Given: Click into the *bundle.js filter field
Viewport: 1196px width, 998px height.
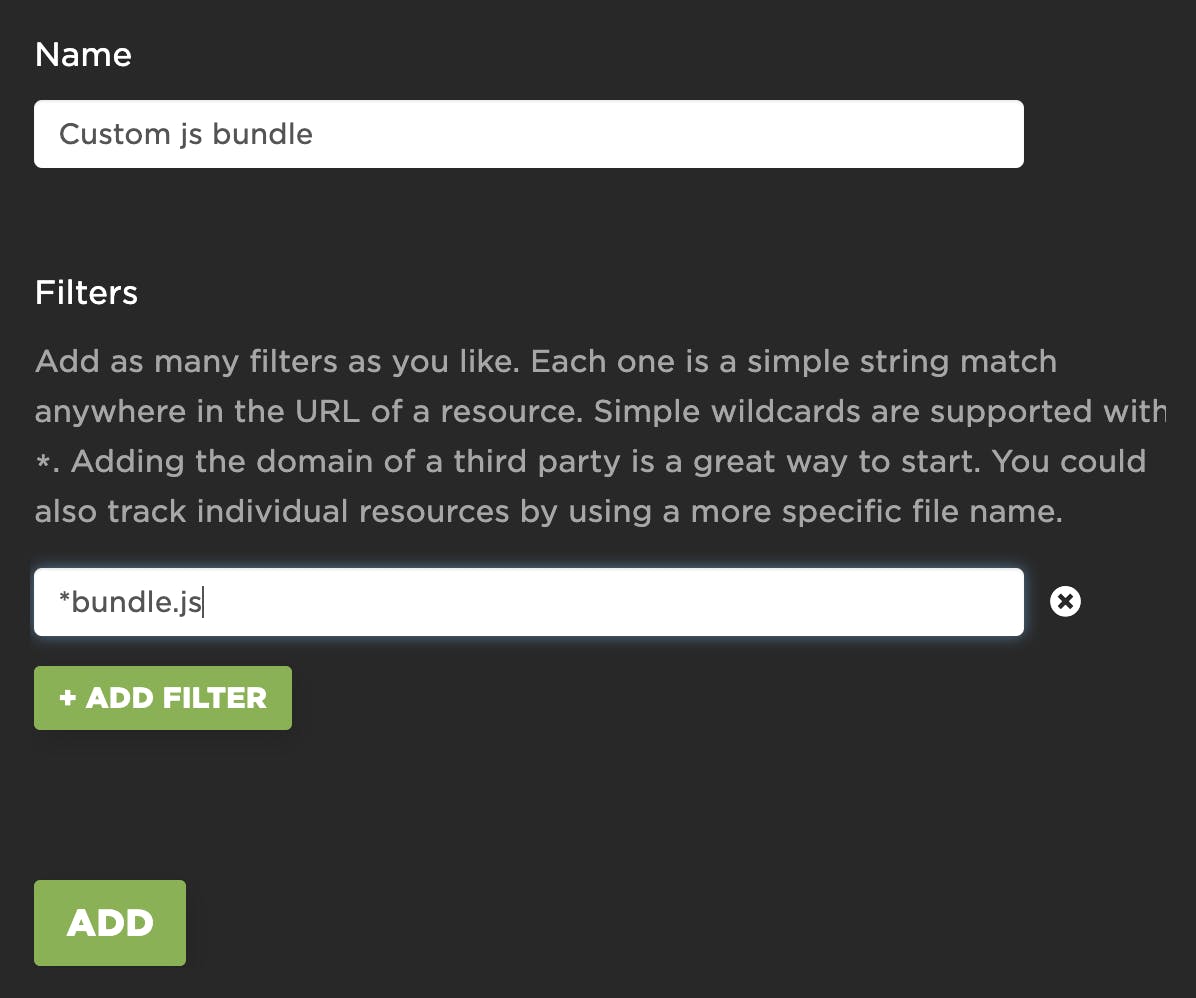Looking at the screenshot, I should tap(528, 602).
